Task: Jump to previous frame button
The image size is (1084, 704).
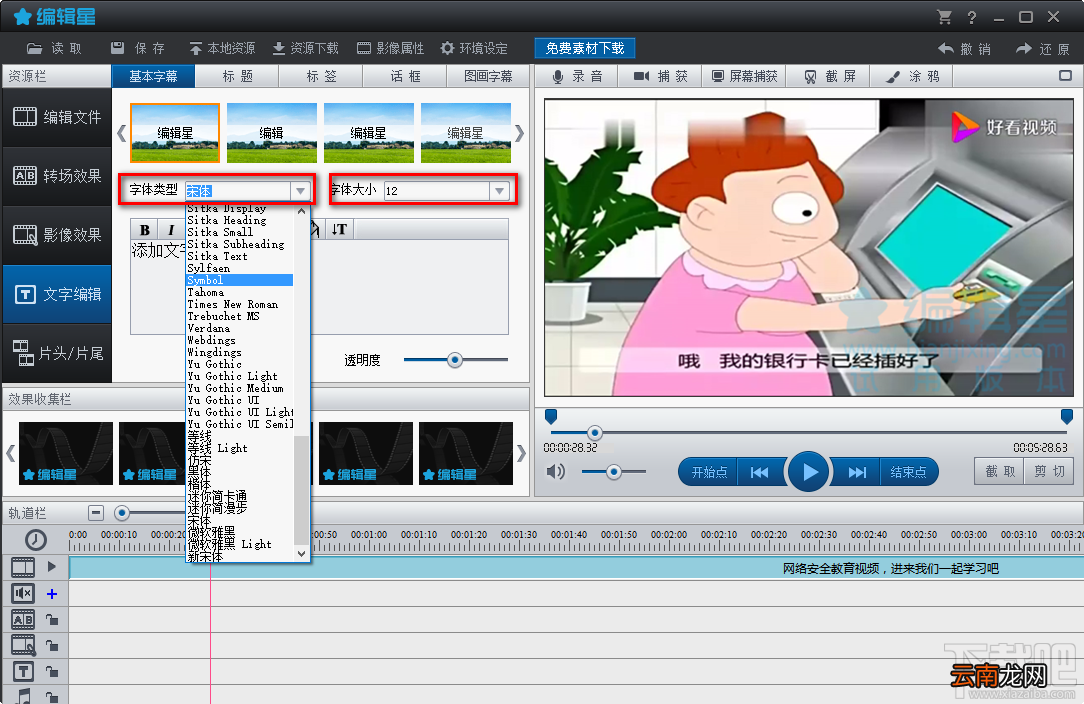Action: 759,472
